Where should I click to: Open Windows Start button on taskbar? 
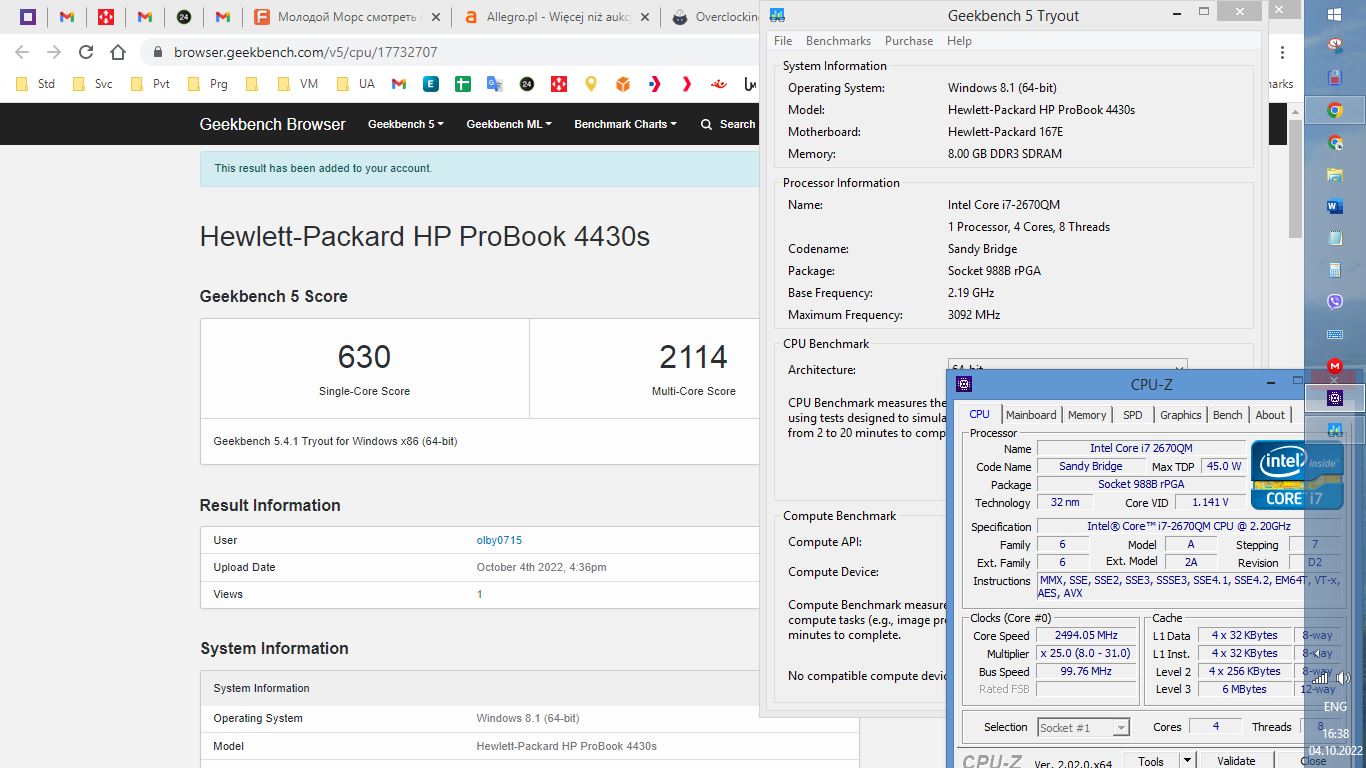coord(1335,14)
